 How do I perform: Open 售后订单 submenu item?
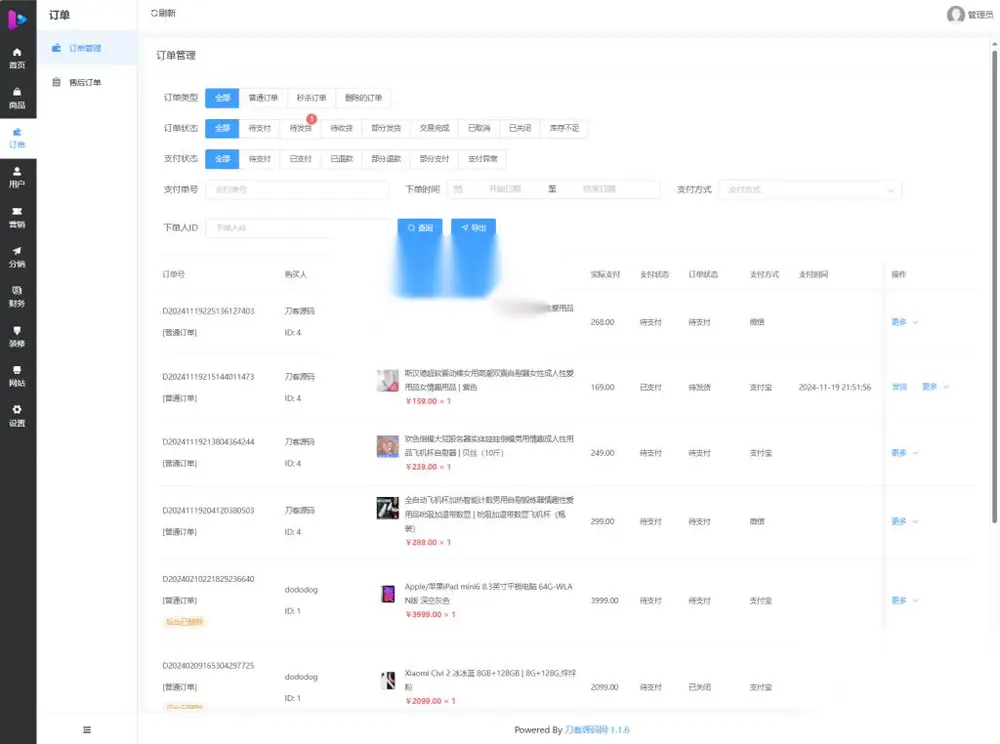point(85,82)
